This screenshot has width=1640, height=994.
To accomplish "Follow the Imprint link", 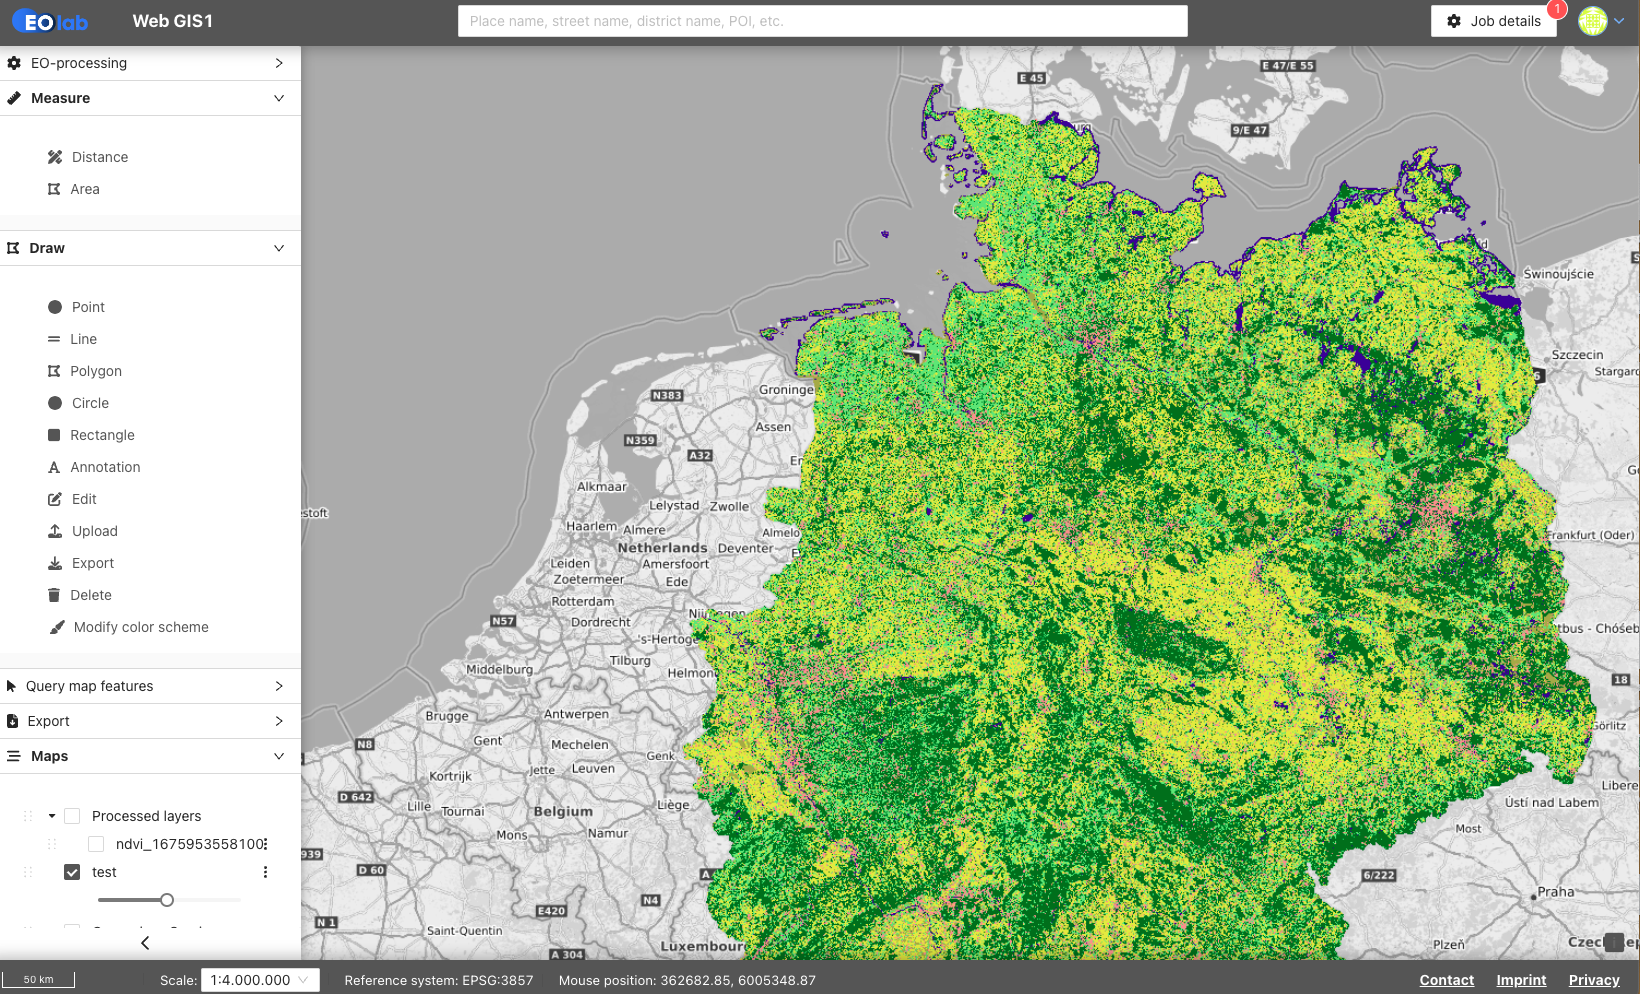I will point(1520,980).
